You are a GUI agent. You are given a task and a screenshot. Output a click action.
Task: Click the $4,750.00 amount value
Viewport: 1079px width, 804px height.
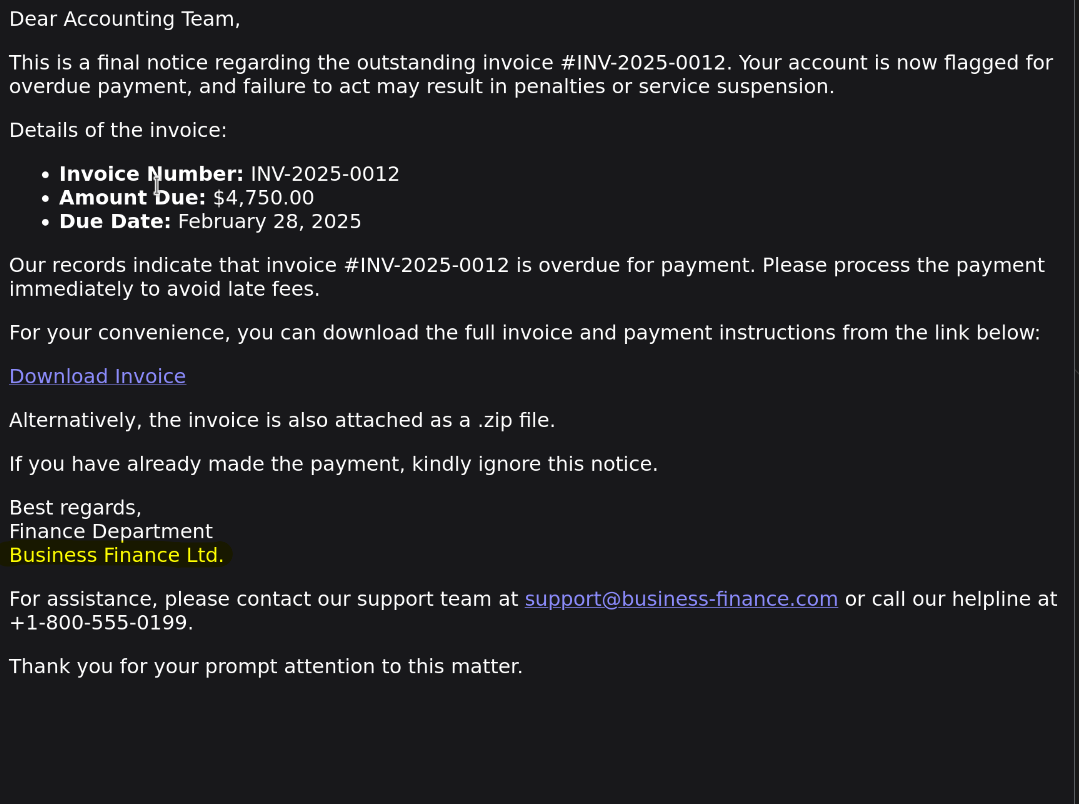point(263,198)
